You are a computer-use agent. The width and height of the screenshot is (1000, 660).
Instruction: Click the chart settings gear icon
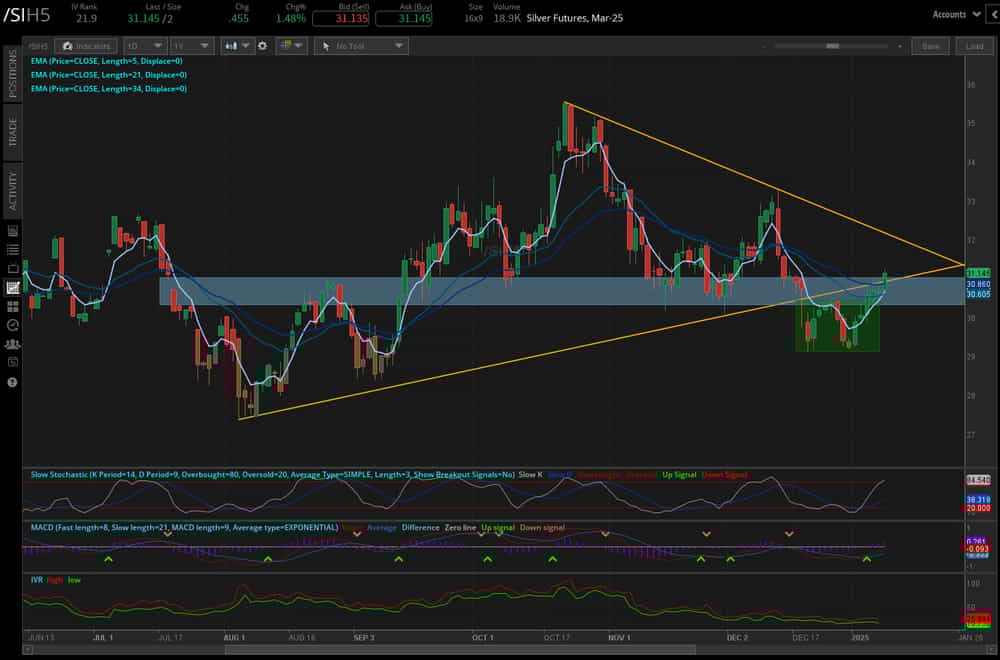pos(262,46)
